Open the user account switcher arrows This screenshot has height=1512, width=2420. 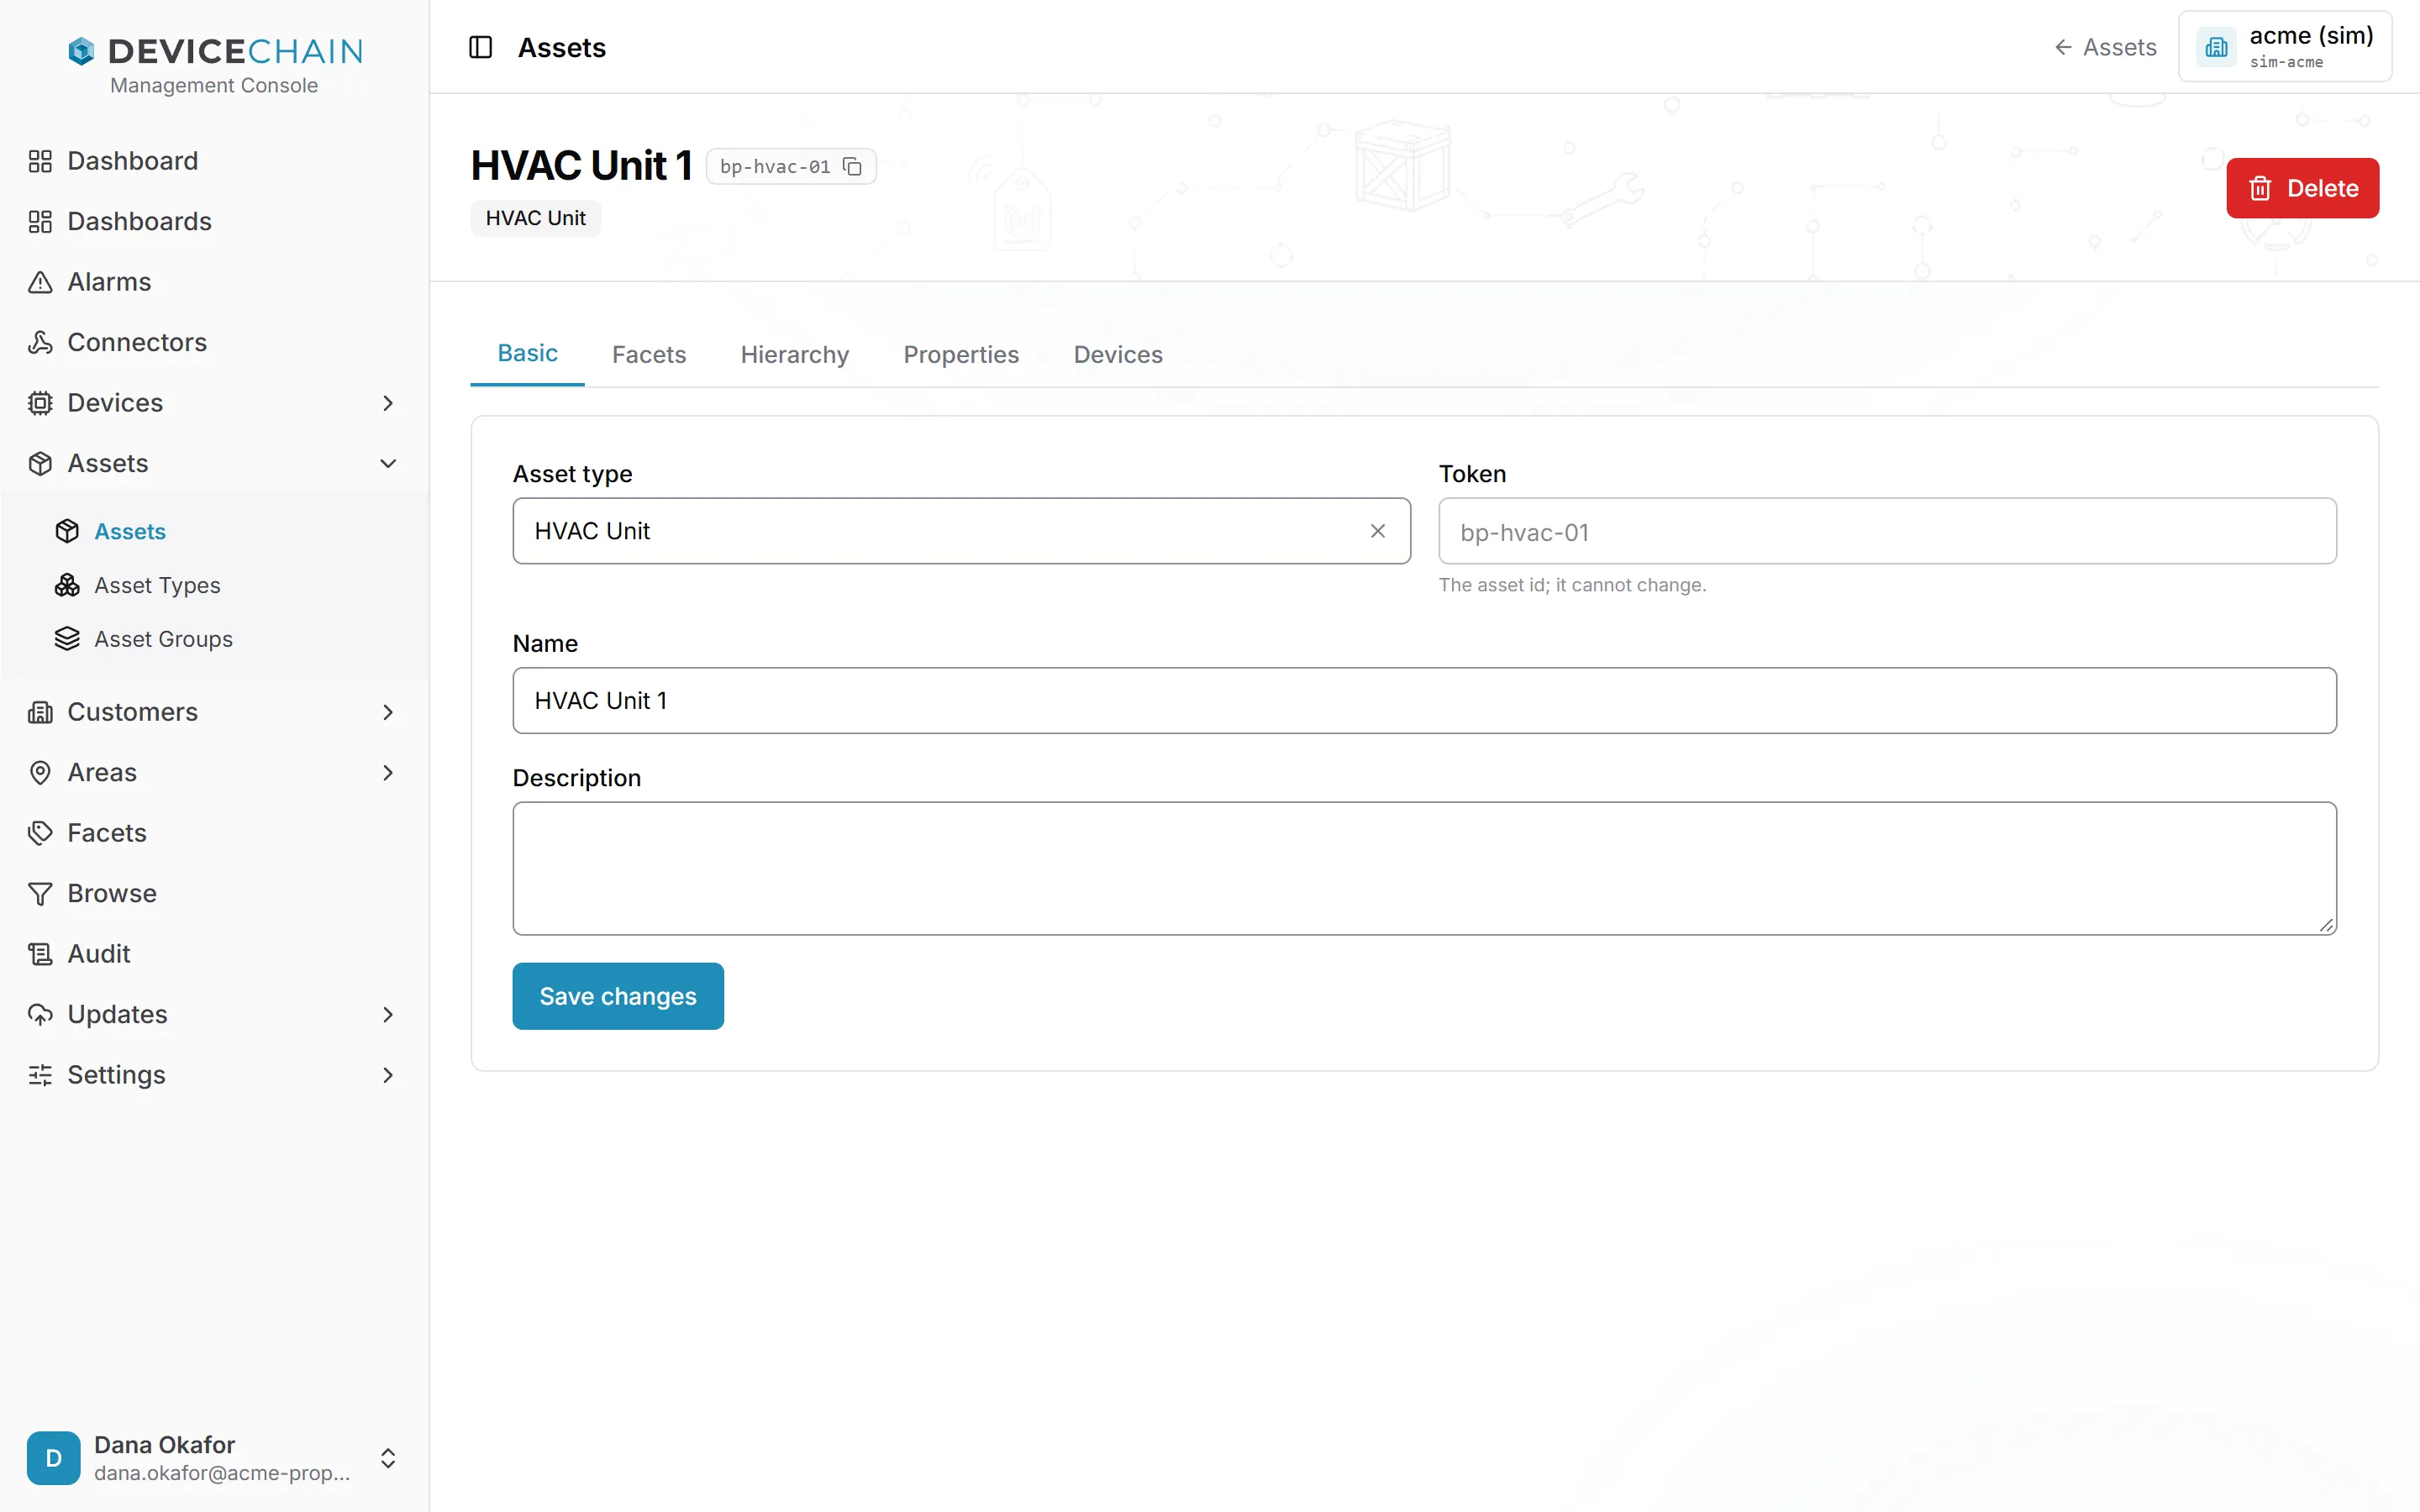(388, 1458)
